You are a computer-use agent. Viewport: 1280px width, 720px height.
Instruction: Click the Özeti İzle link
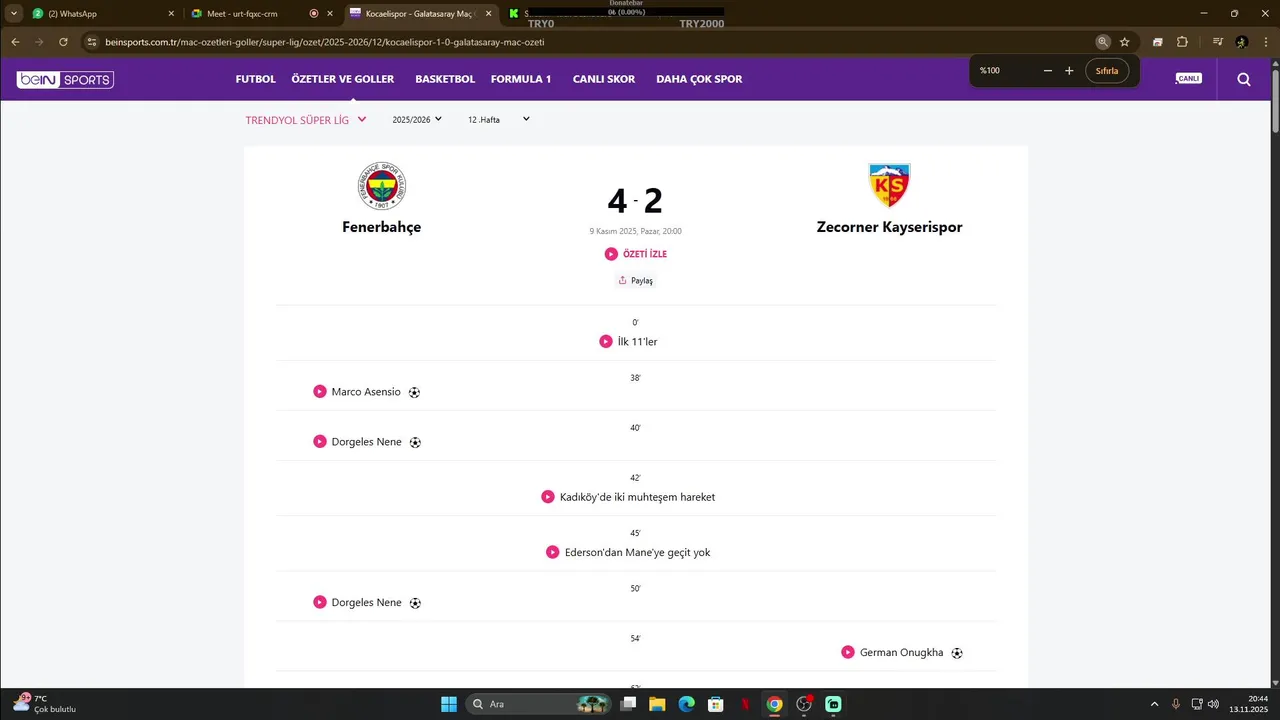tap(636, 254)
